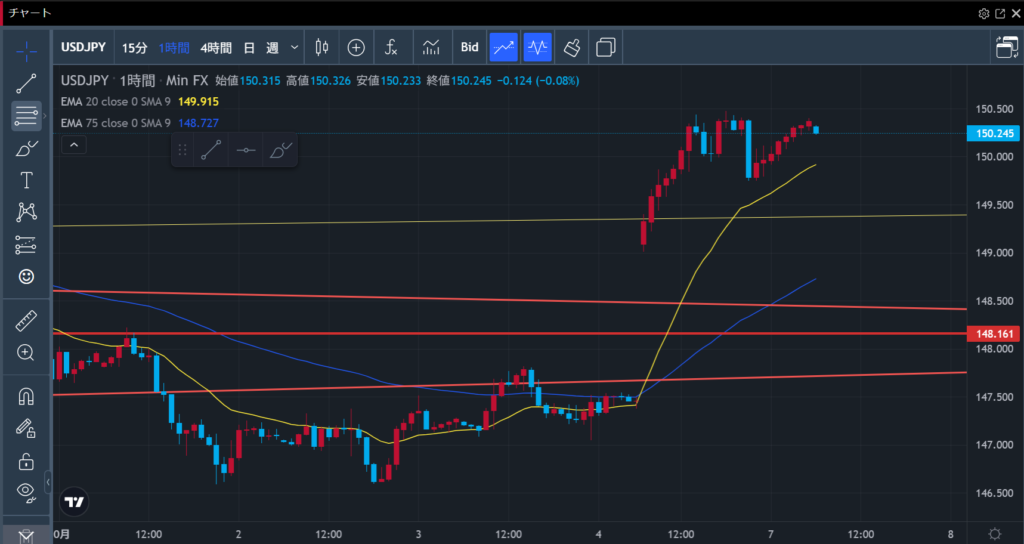The width and height of the screenshot is (1024, 544).
Task: Select the Text annotation tool
Action: tap(26, 180)
